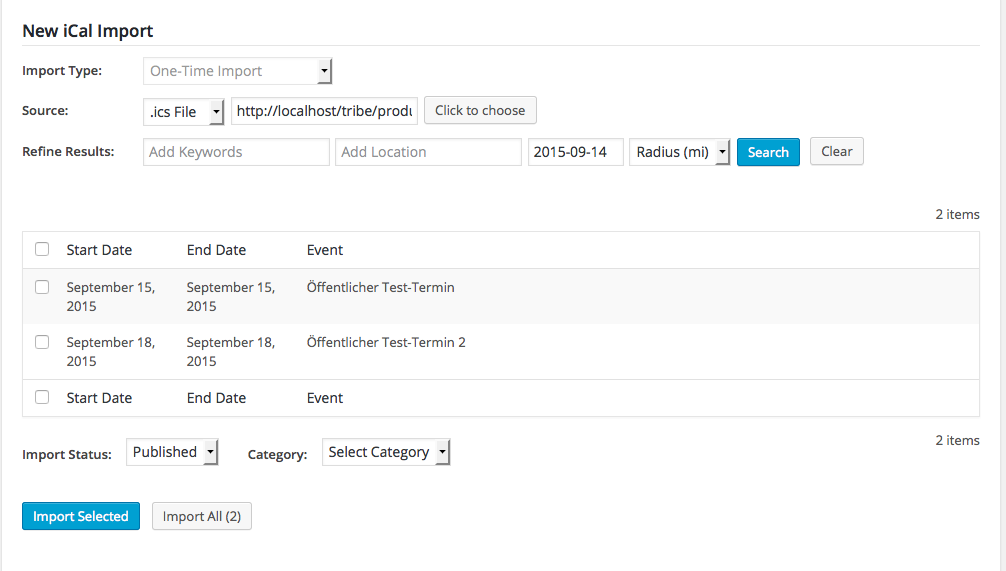Toggle the select-all checkbox in table footer
This screenshot has height=571, width=1006.
pyautogui.click(x=42, y=397)
